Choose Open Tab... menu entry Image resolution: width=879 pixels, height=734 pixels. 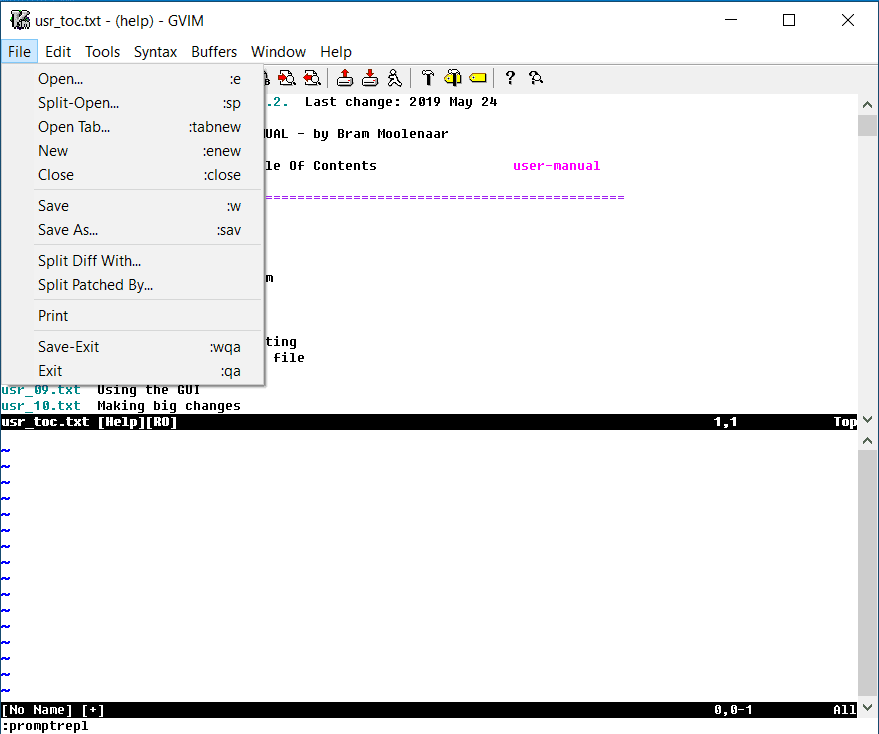point(133,127)
